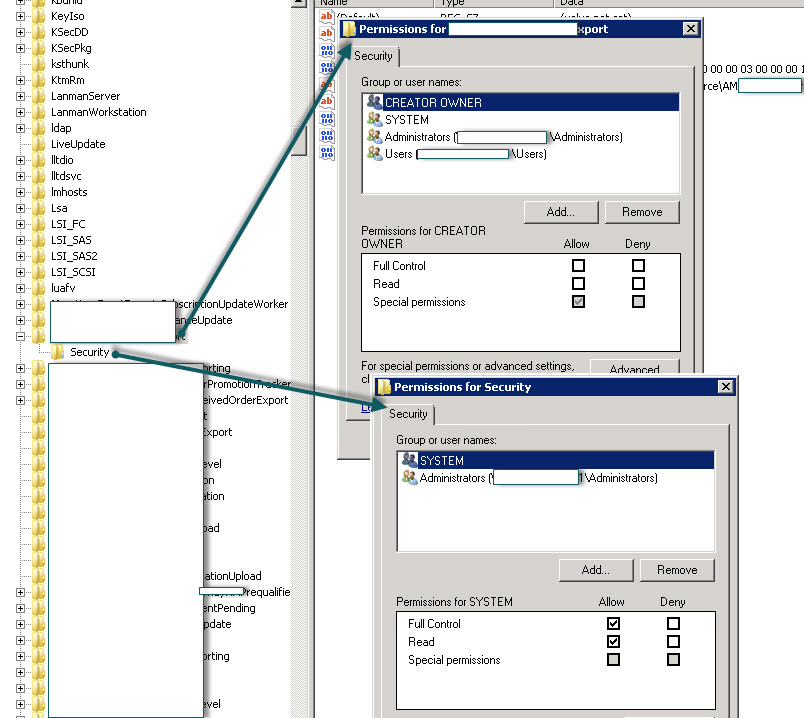Toggle Allow Read for SYSTEM
Viewport: 804px width, 718px height.
(613, 642)
